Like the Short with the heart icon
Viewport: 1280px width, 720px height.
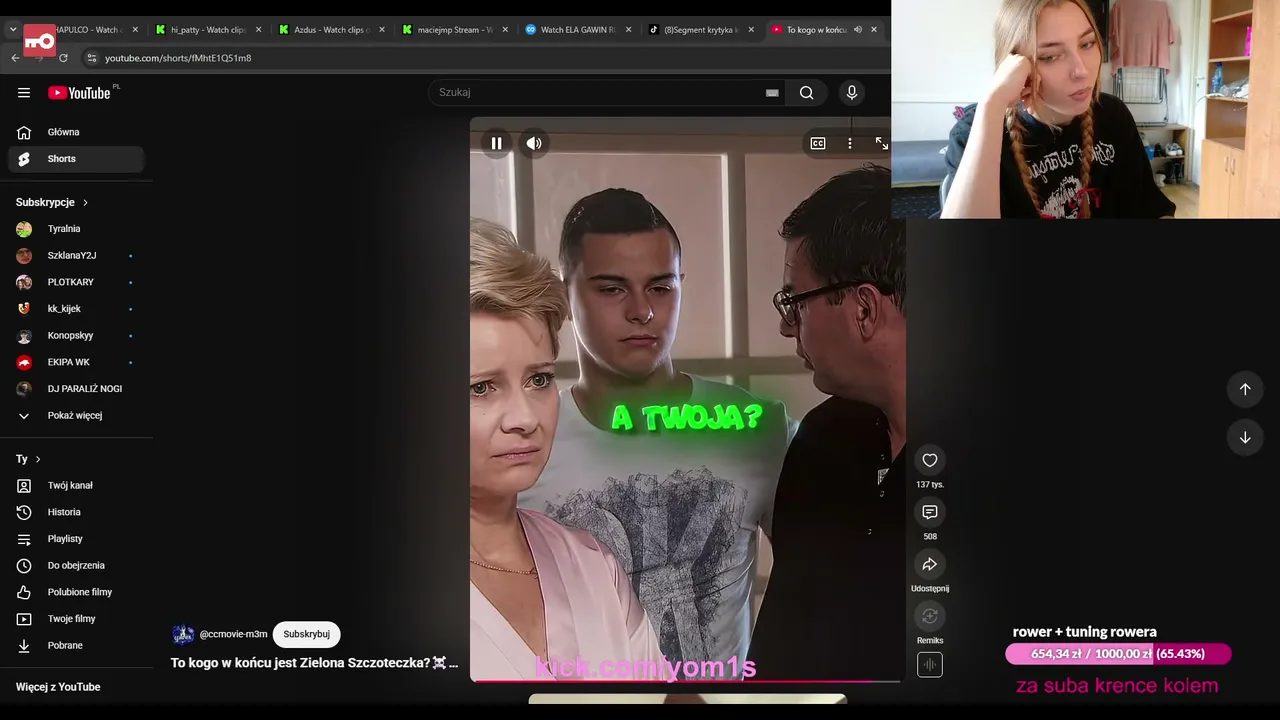(x=930, y=460)
